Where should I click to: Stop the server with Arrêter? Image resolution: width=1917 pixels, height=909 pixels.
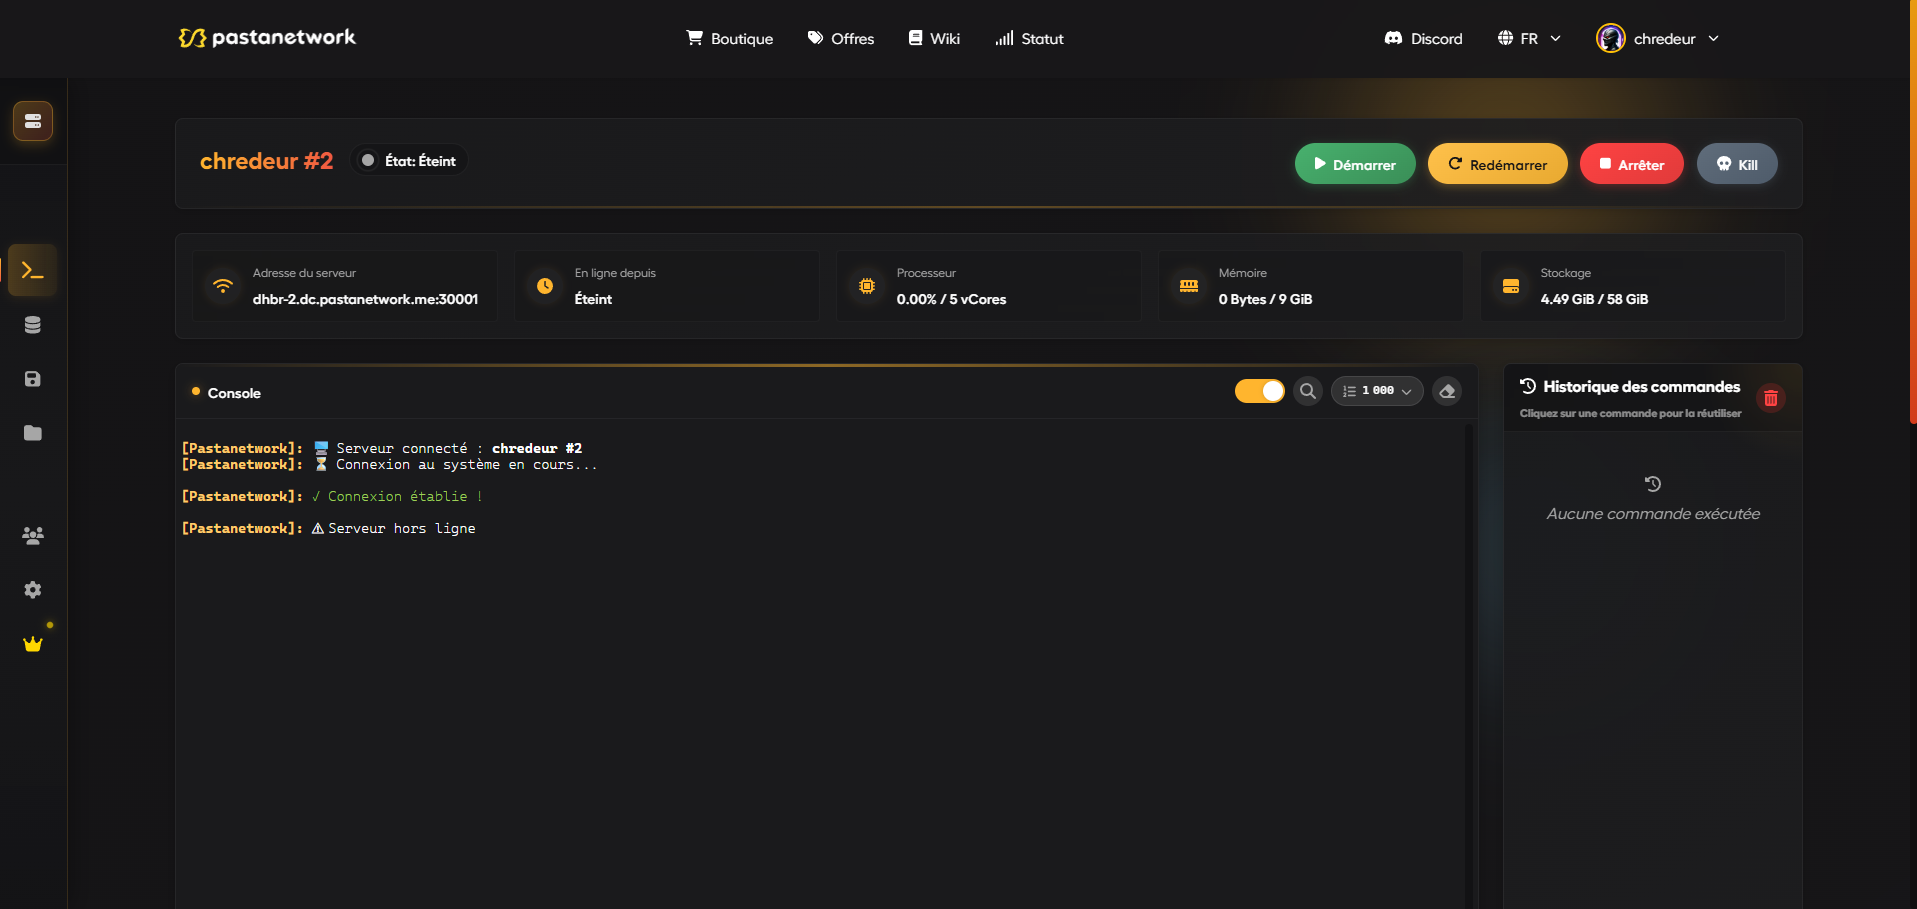coord(1632,164)
